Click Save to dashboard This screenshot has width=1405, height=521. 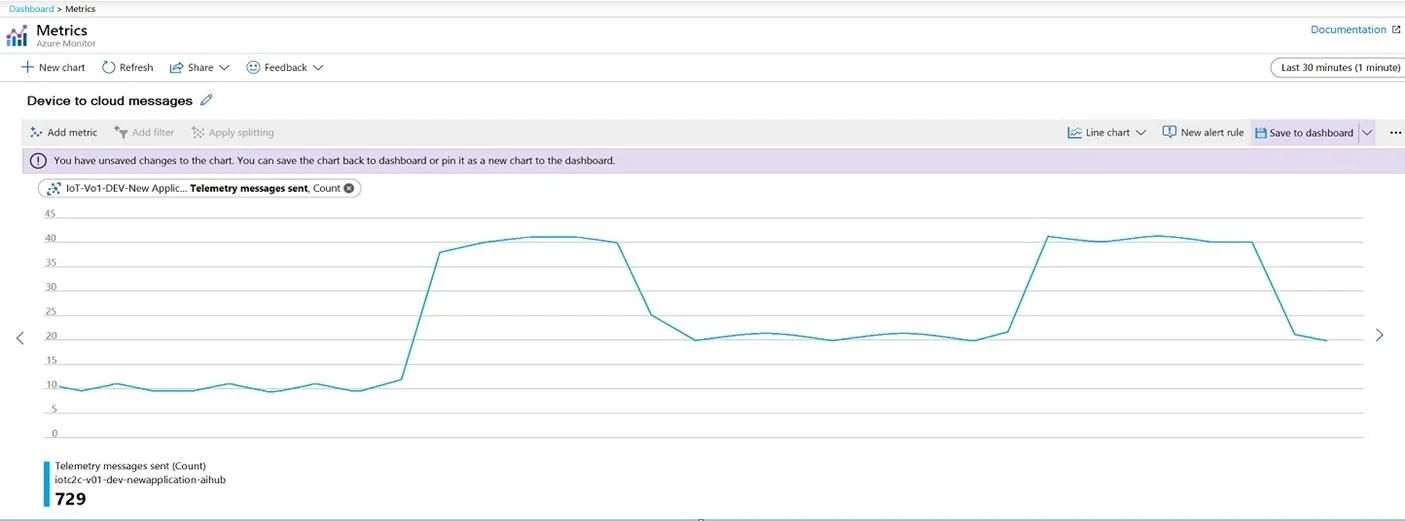[1304, 132]
